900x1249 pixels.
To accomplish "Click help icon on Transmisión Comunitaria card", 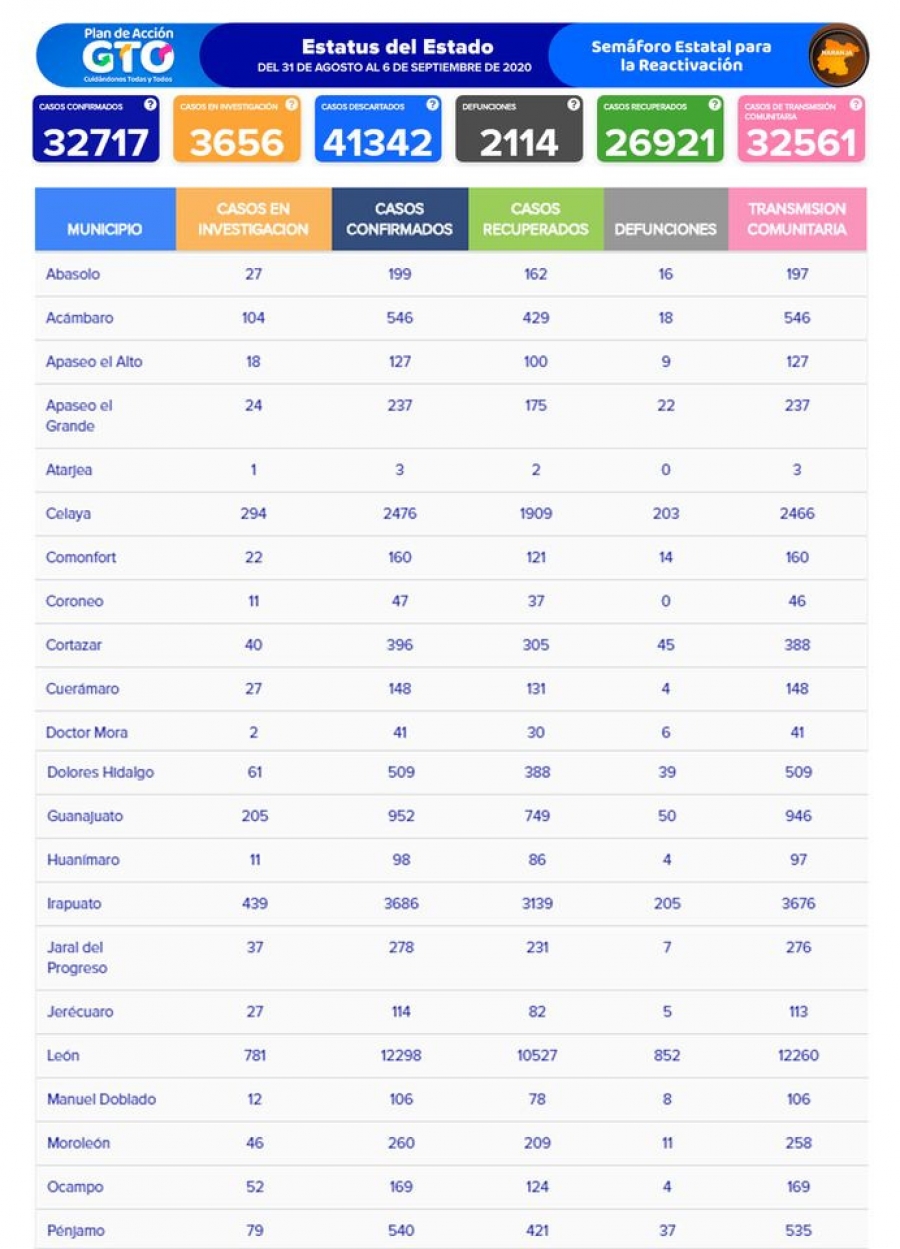I will pyautogui.click(x=855, y=104).
